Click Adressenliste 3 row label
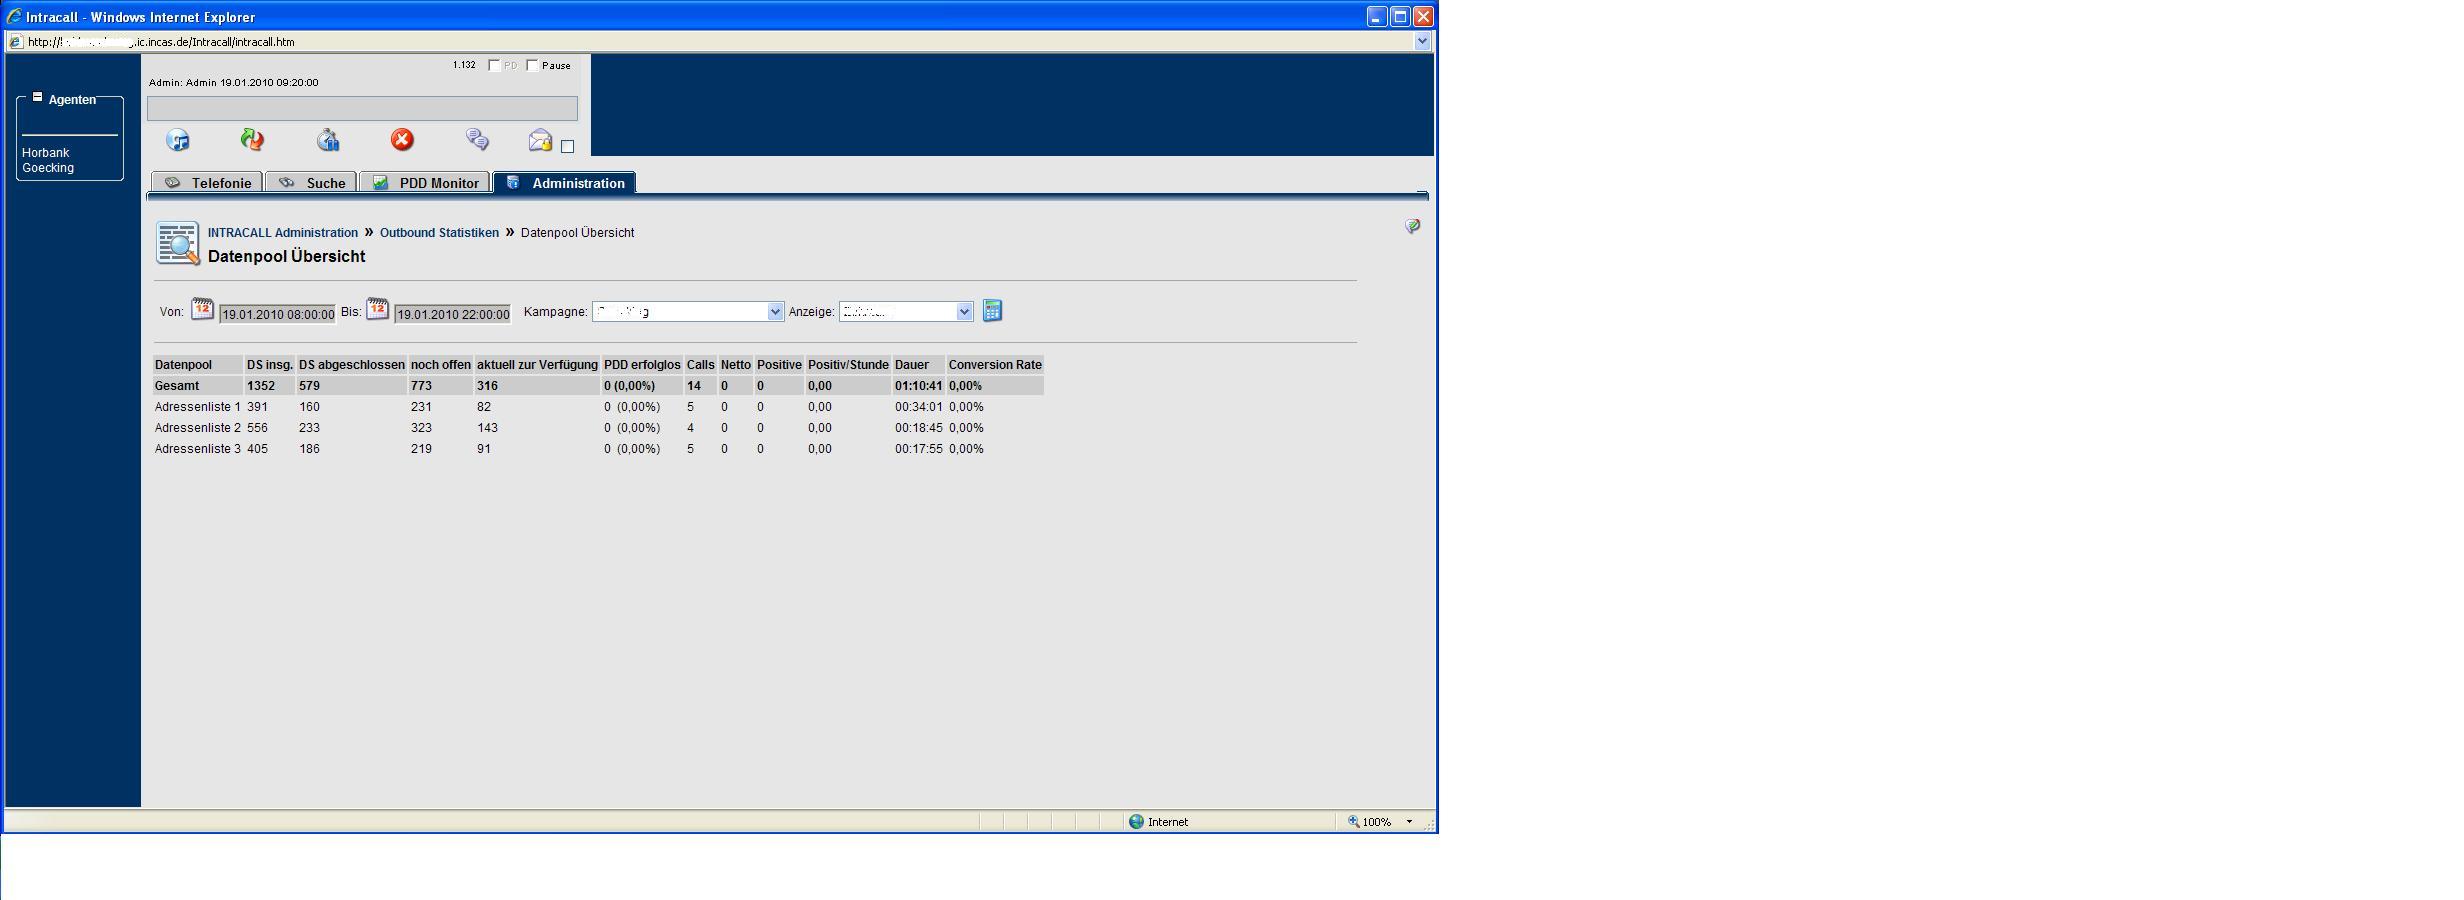The height and width of the screenshot is (900, 2464). (x=198, y=449)
